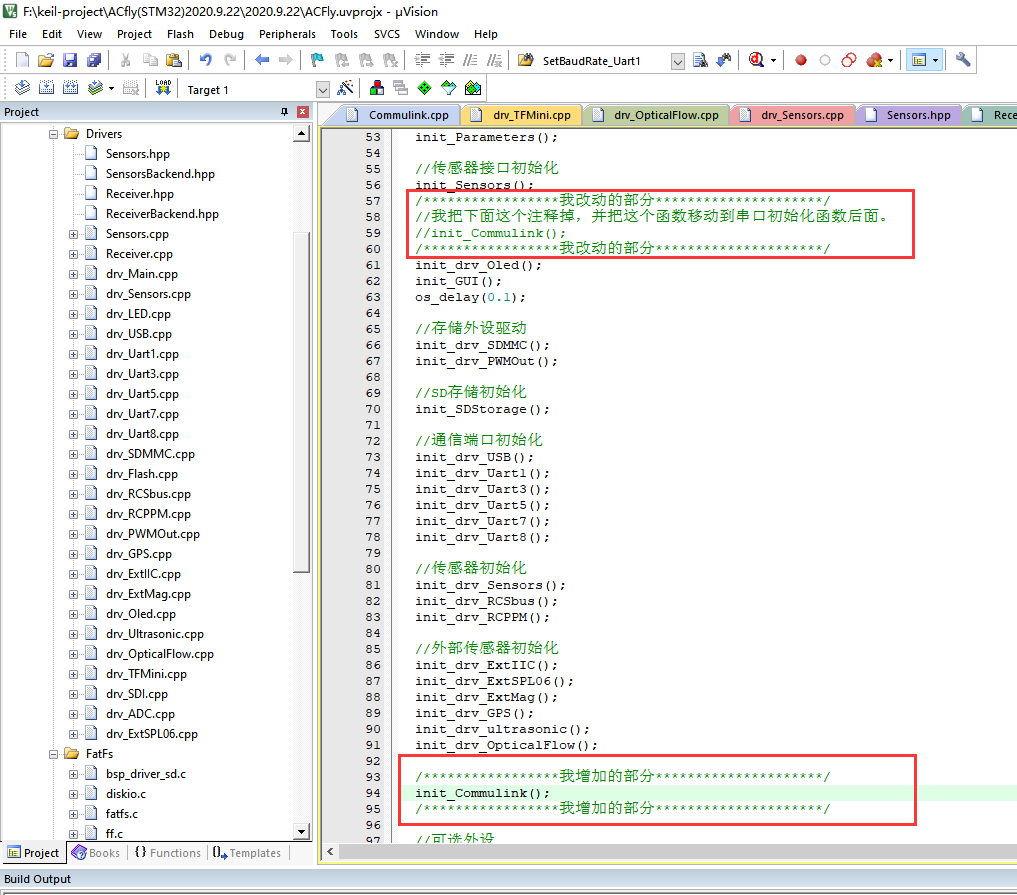The width and height of the screenshot is (1017, 895).
Task: Open the Target 1 selection dropdown
Action: [x=323, y=90]
